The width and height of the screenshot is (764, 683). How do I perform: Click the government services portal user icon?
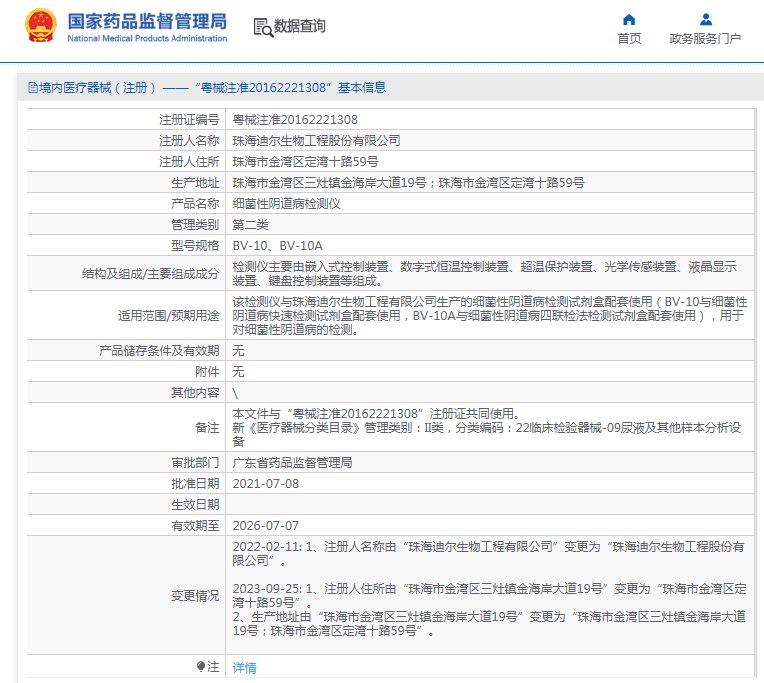706,19
